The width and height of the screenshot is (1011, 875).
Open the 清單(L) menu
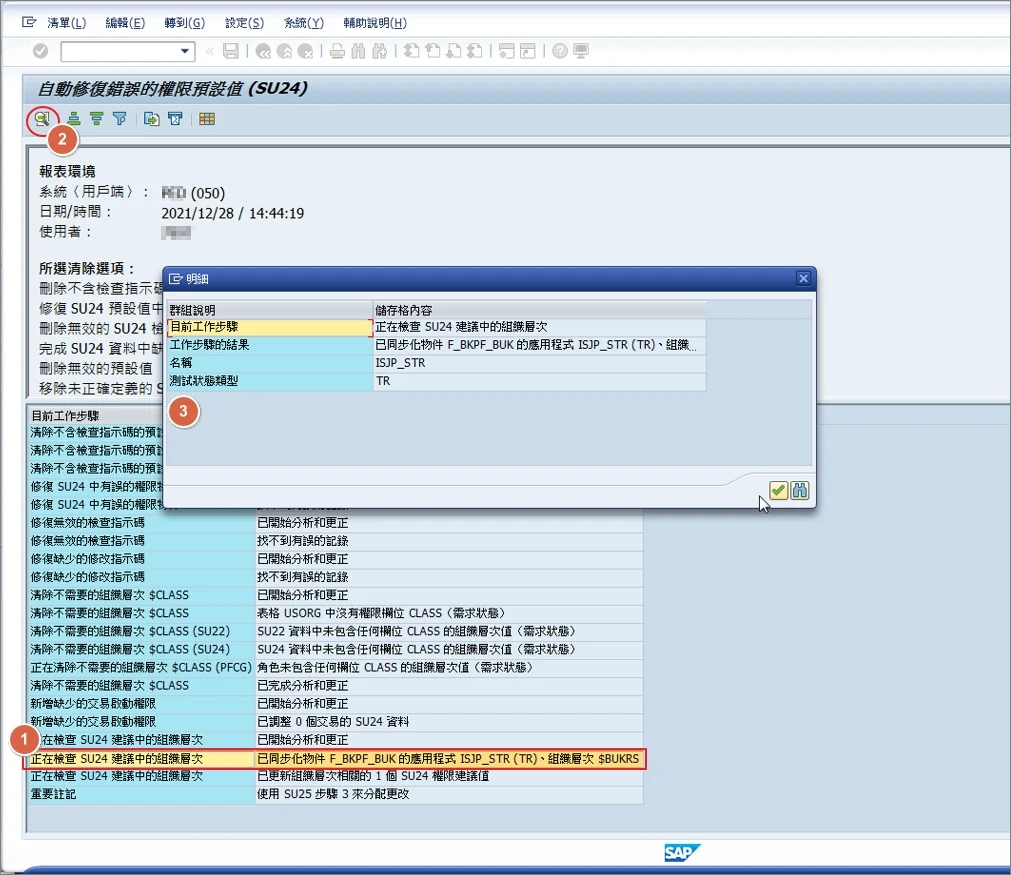(x=66, y=23)
